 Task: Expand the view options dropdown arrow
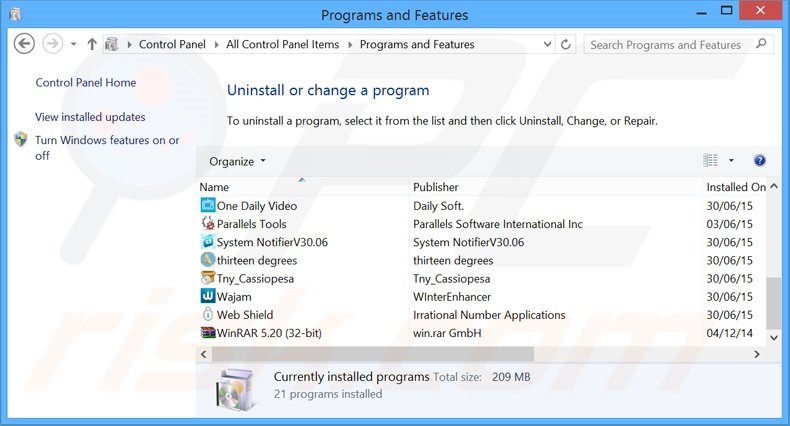[x=731, y=161]
